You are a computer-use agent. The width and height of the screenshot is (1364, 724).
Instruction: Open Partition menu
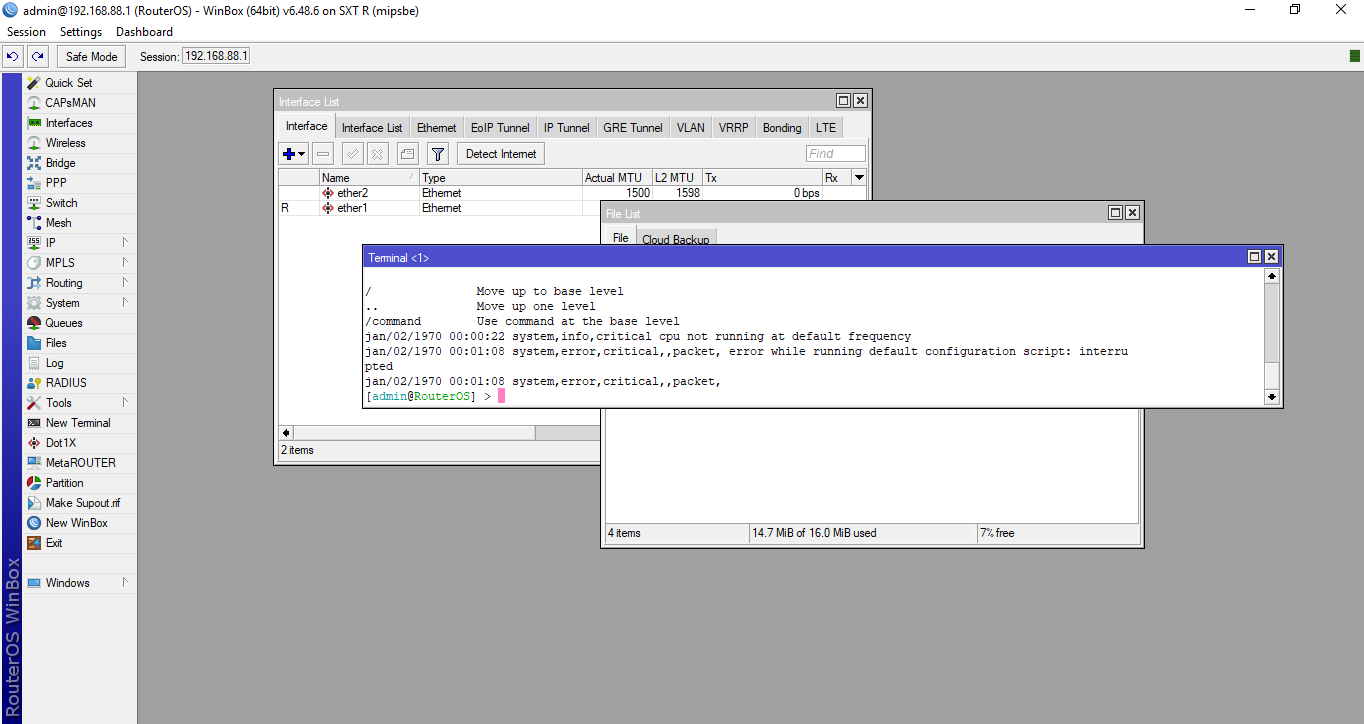[x=64, y=483]
